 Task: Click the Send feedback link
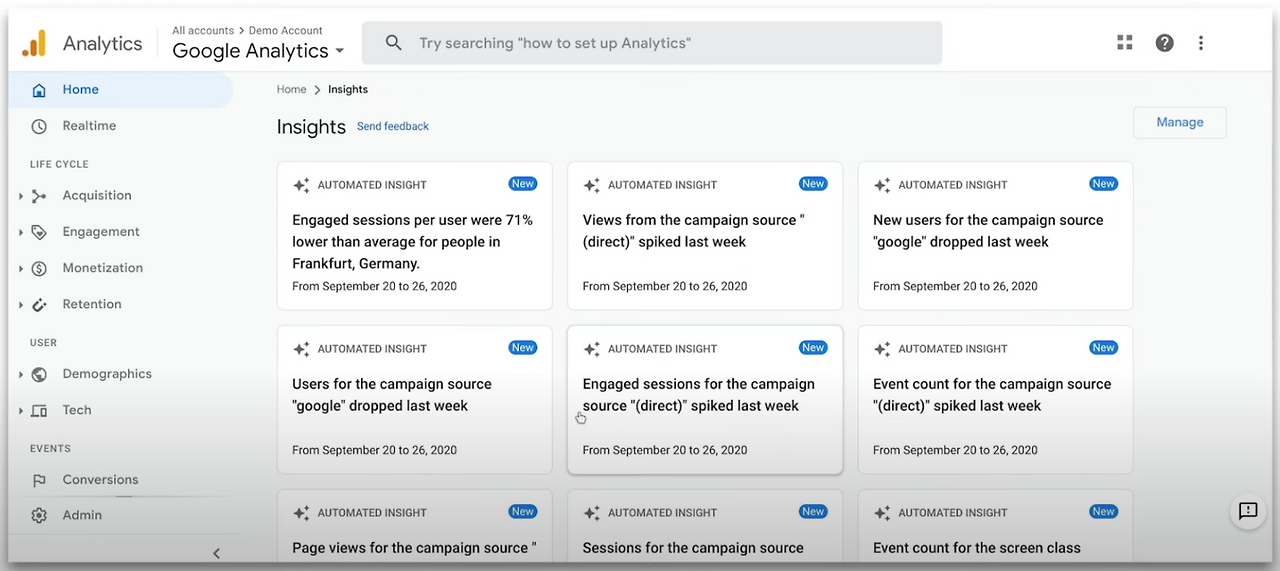click(x=393, y=126)
